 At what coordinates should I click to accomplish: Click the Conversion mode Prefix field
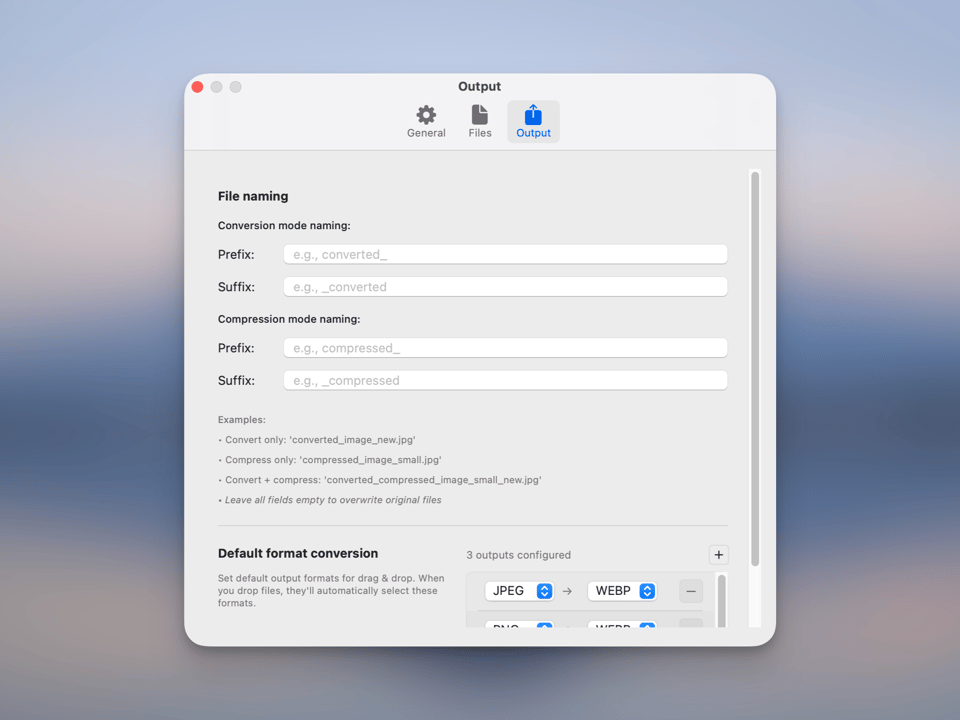point(505,255)
